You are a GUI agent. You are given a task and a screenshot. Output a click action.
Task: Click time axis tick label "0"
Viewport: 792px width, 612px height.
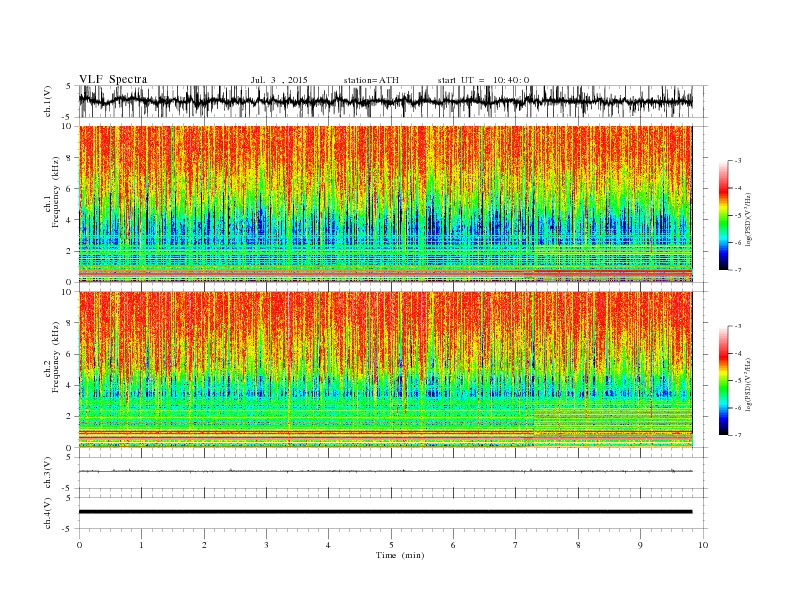coord(79,545)
